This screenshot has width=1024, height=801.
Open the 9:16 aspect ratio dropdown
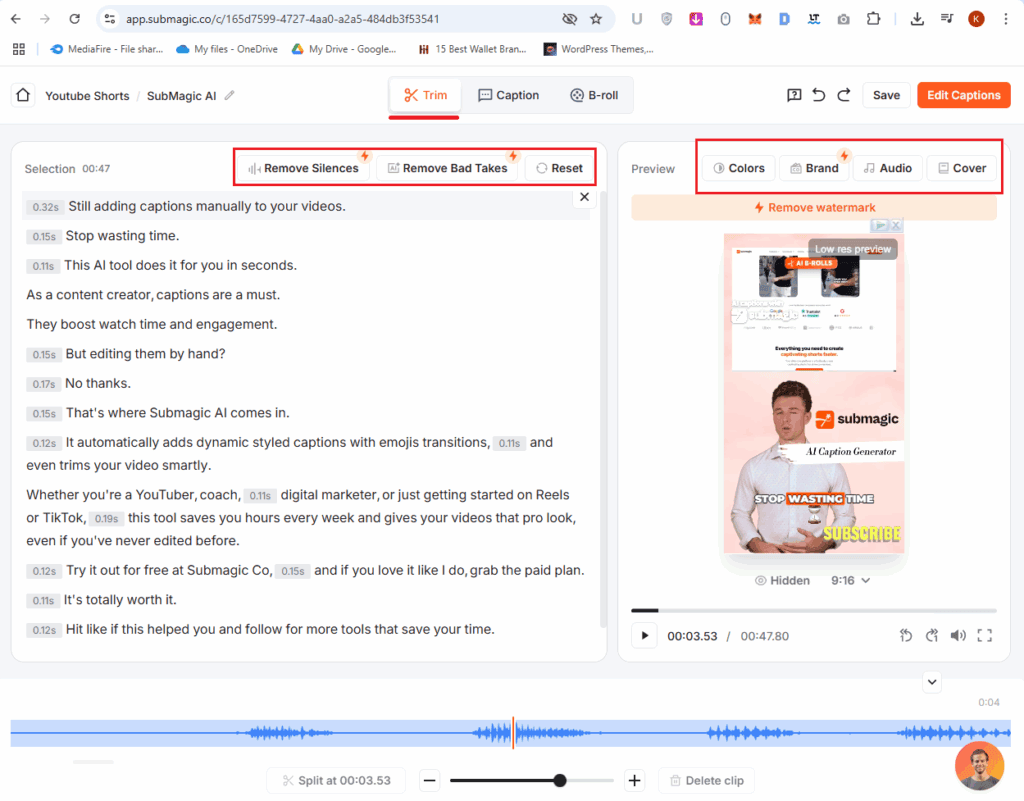(850, 580)
